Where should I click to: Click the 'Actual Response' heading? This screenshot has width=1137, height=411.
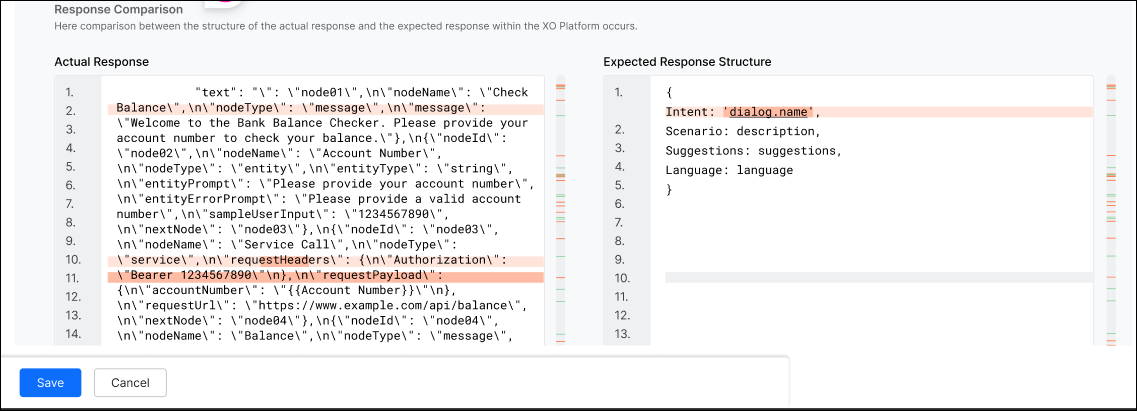[x=101, y=62]
